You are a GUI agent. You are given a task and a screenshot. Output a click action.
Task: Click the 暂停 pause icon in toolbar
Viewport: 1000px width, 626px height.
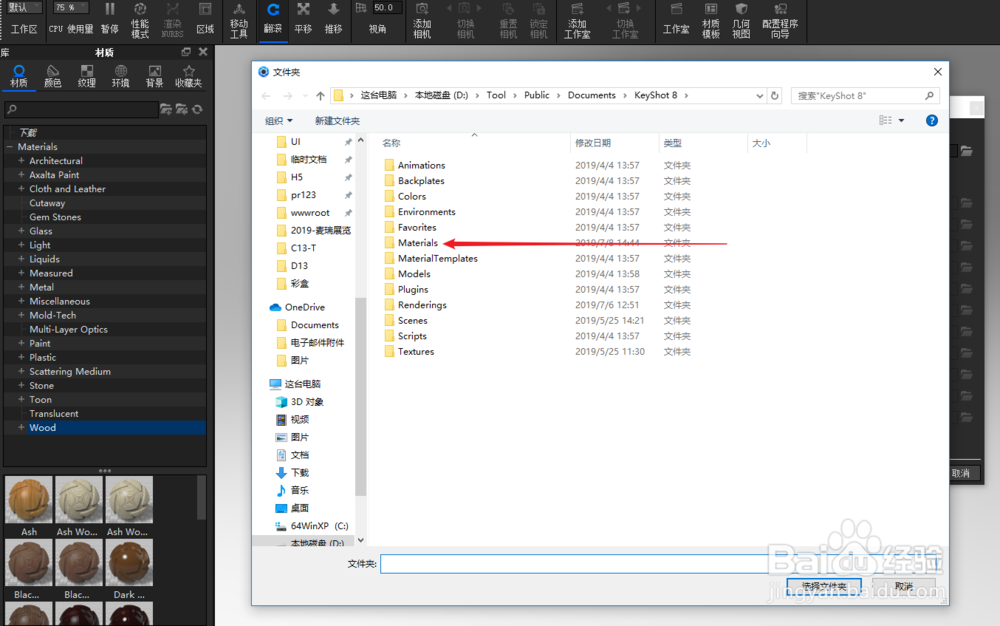pyautogui.click(x=110, y=18)
